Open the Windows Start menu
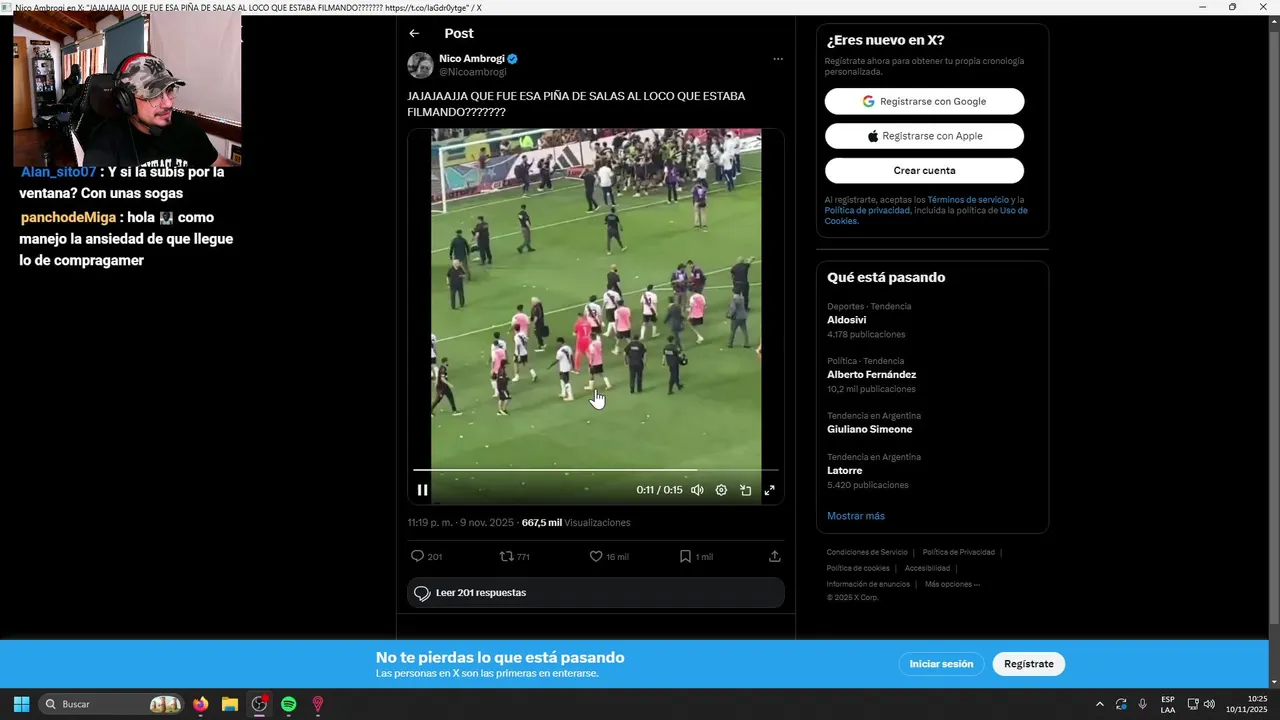 point(21,704)
